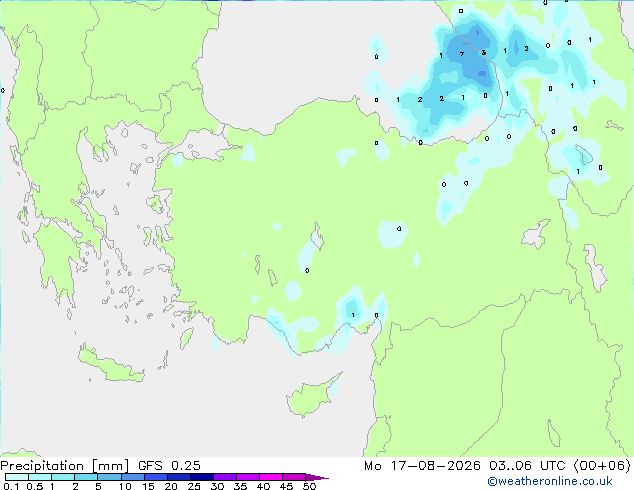
Task: Pick the 30–35 mm violet legend swatch
Action: tap(224, 477)
